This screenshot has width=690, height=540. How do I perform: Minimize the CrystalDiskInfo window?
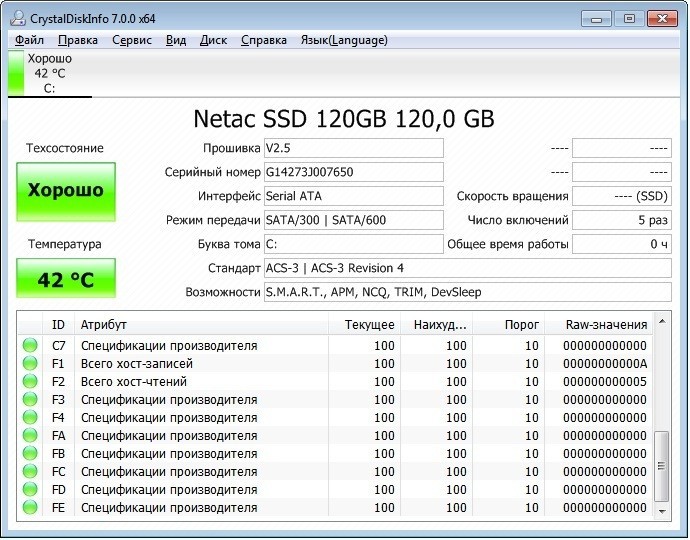[x=596, y=19]
